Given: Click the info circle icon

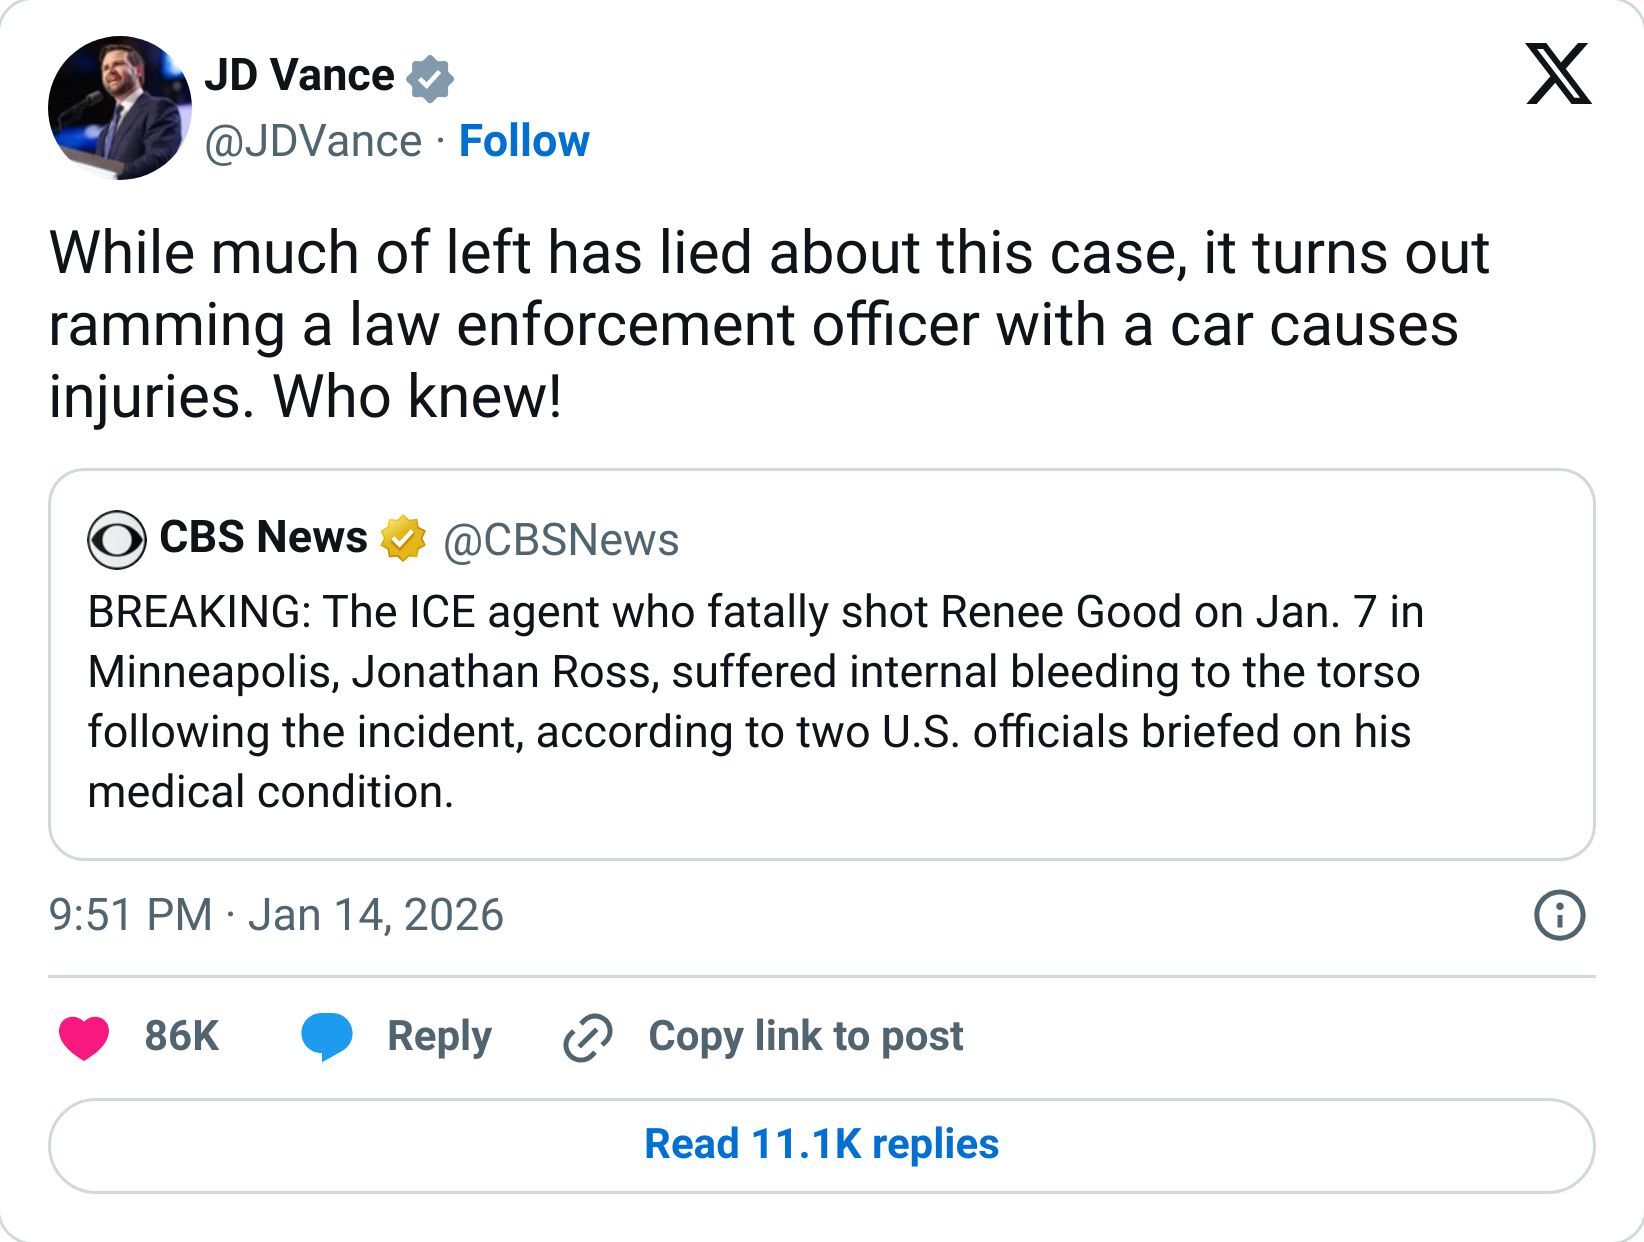Looking at the screenshot, I should click(1559, 915).
